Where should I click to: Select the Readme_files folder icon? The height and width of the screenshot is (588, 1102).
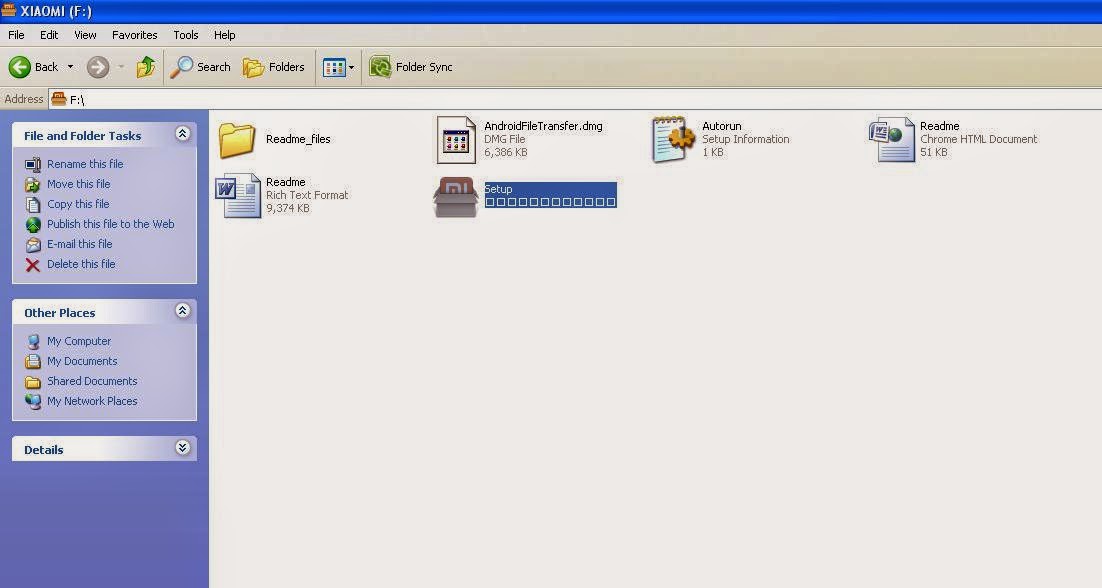[x=237, y=140]
